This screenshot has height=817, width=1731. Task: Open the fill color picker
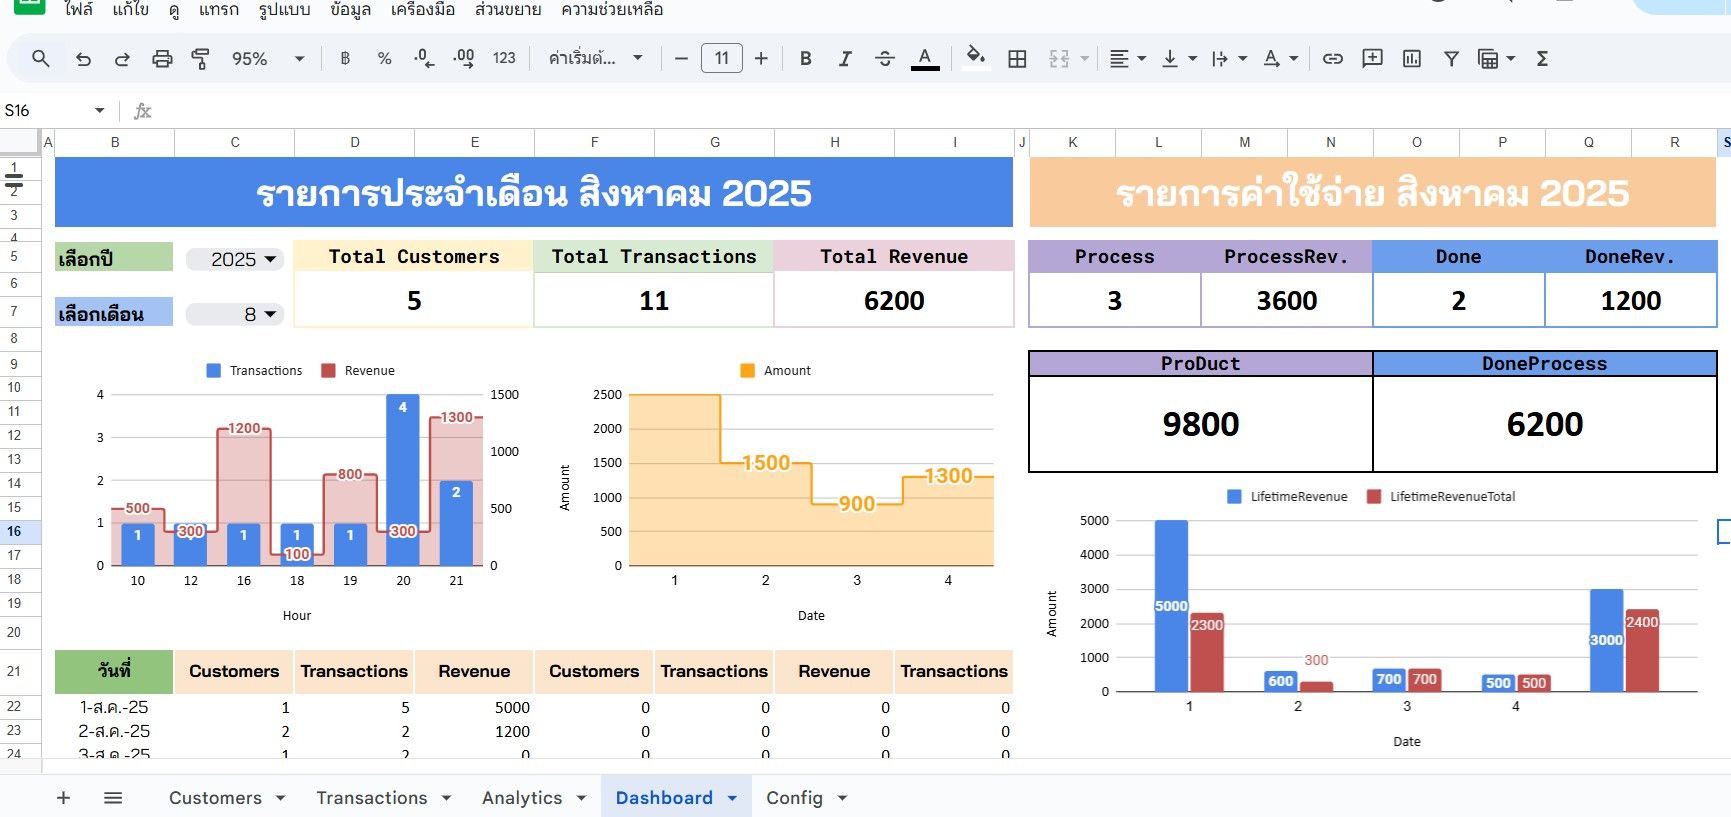click(975, 59)
